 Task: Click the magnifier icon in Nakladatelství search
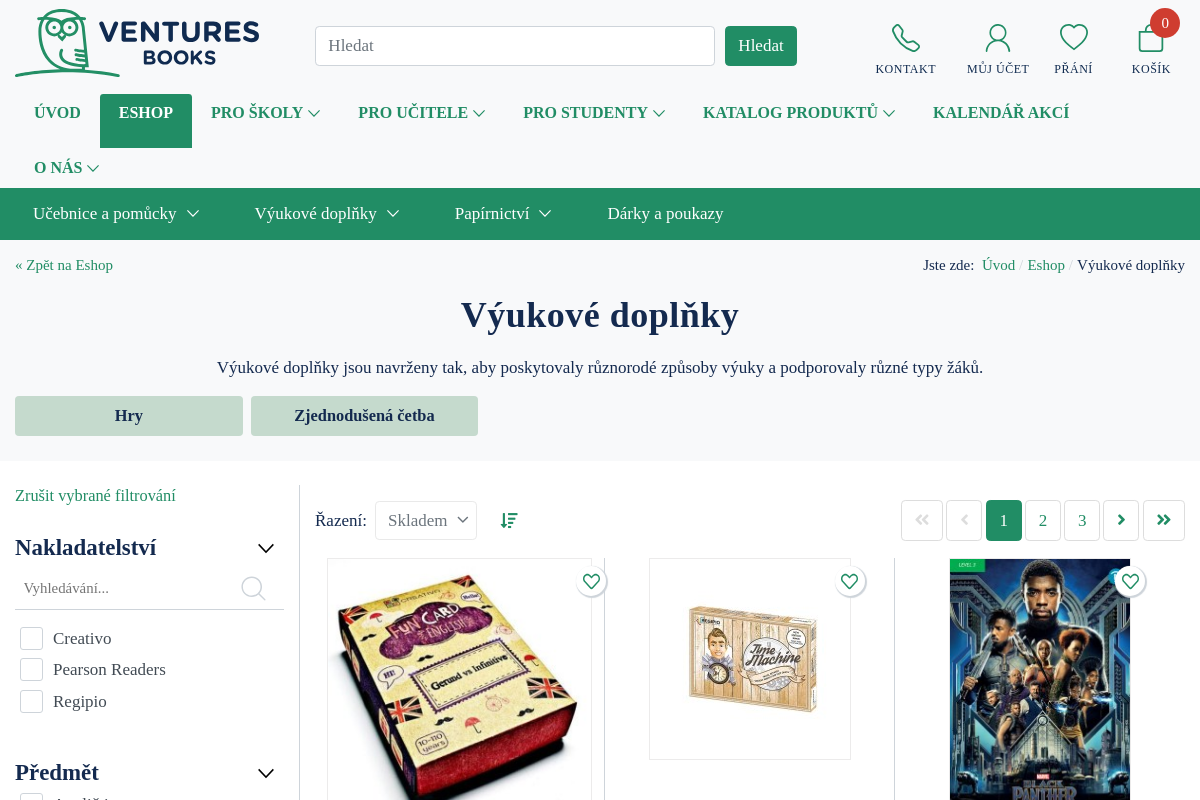253,588
